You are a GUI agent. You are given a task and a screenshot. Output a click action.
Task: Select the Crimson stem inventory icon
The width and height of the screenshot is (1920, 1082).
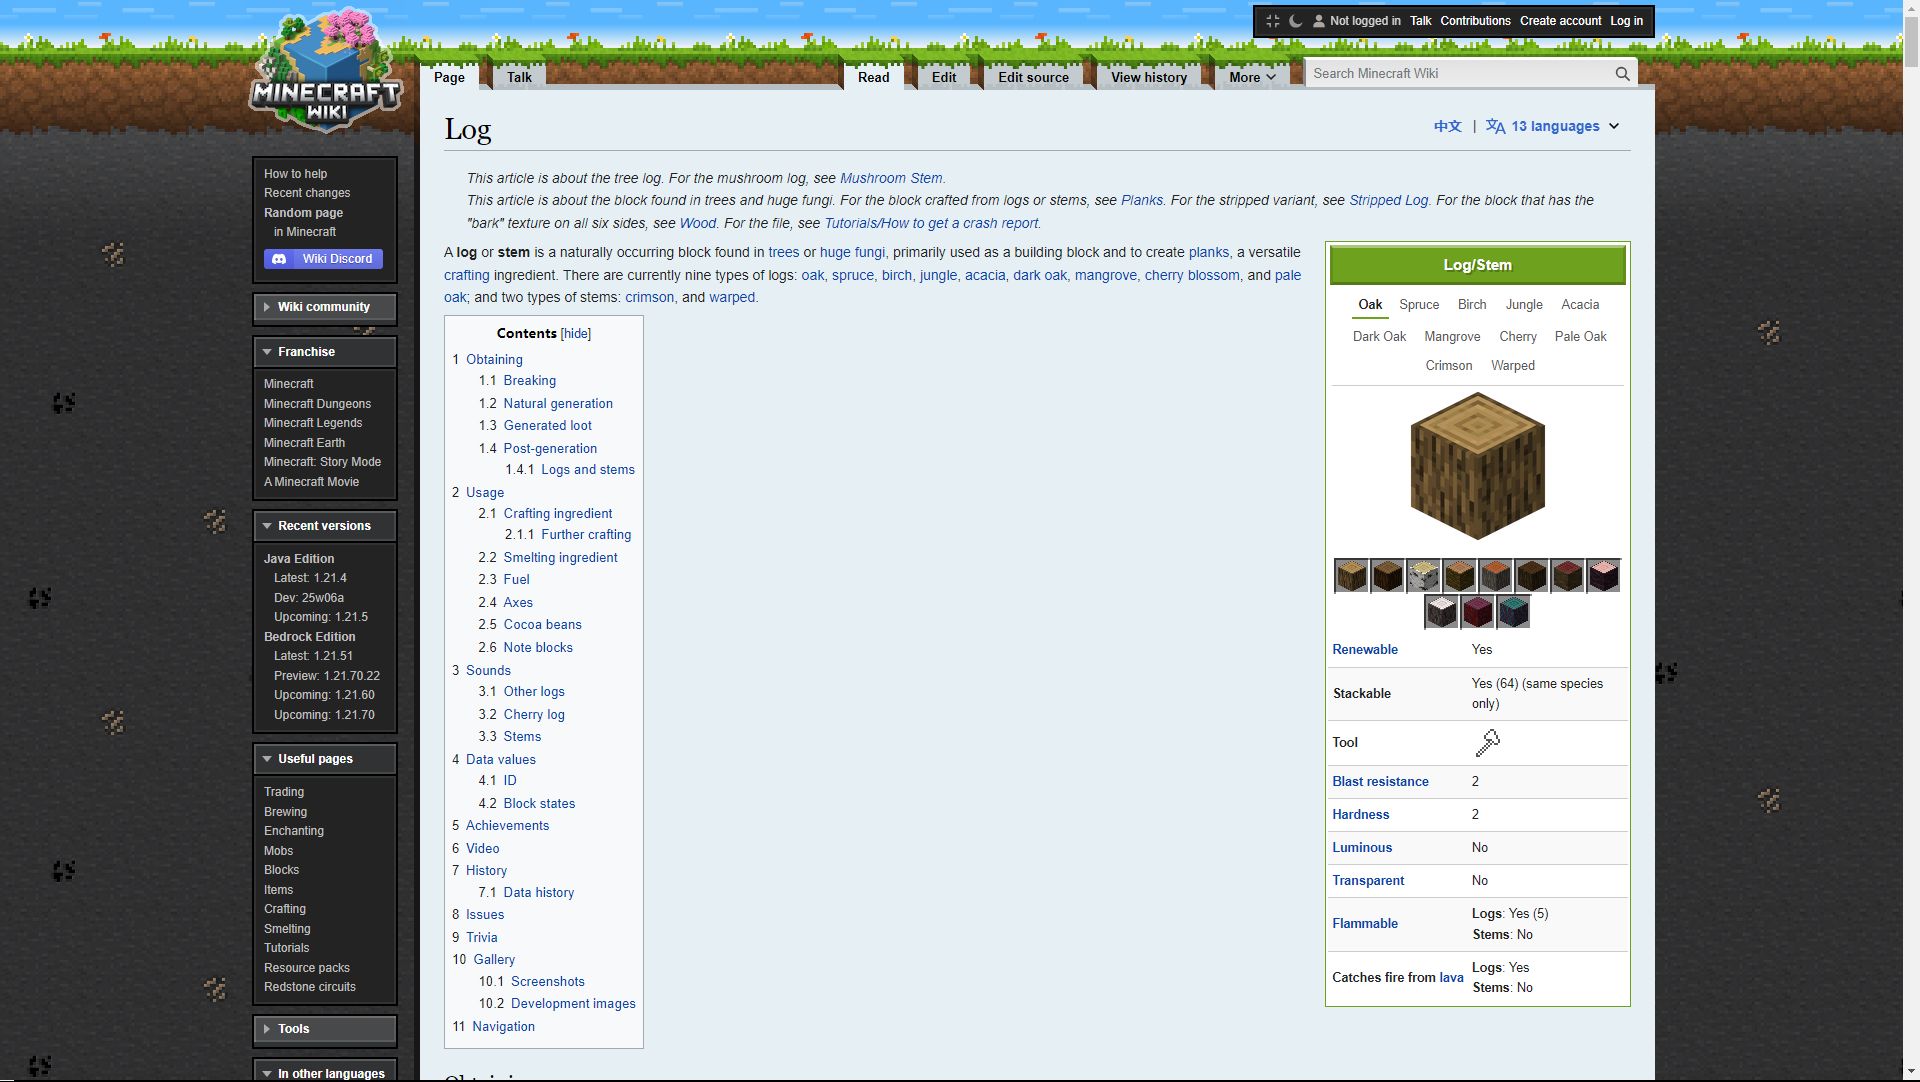[x=1477, y=612]
